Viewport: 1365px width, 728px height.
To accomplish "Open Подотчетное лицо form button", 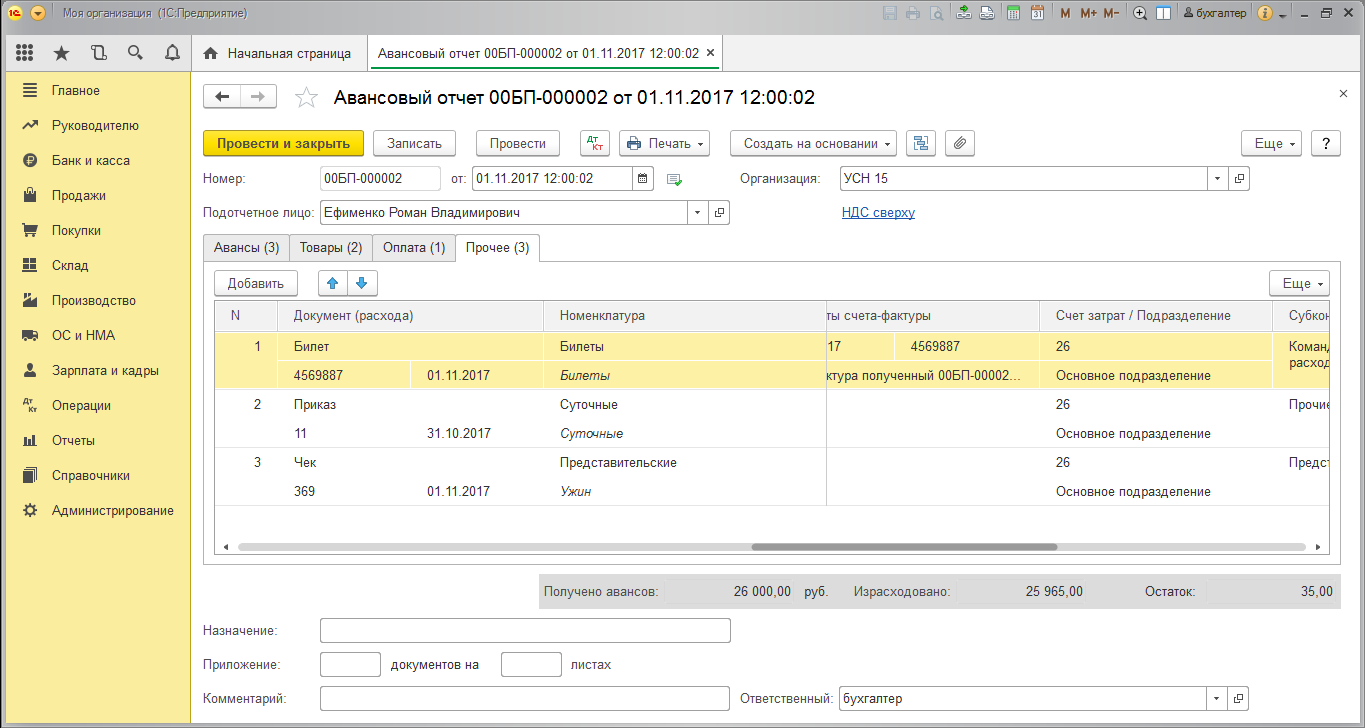I will point(719,213).
